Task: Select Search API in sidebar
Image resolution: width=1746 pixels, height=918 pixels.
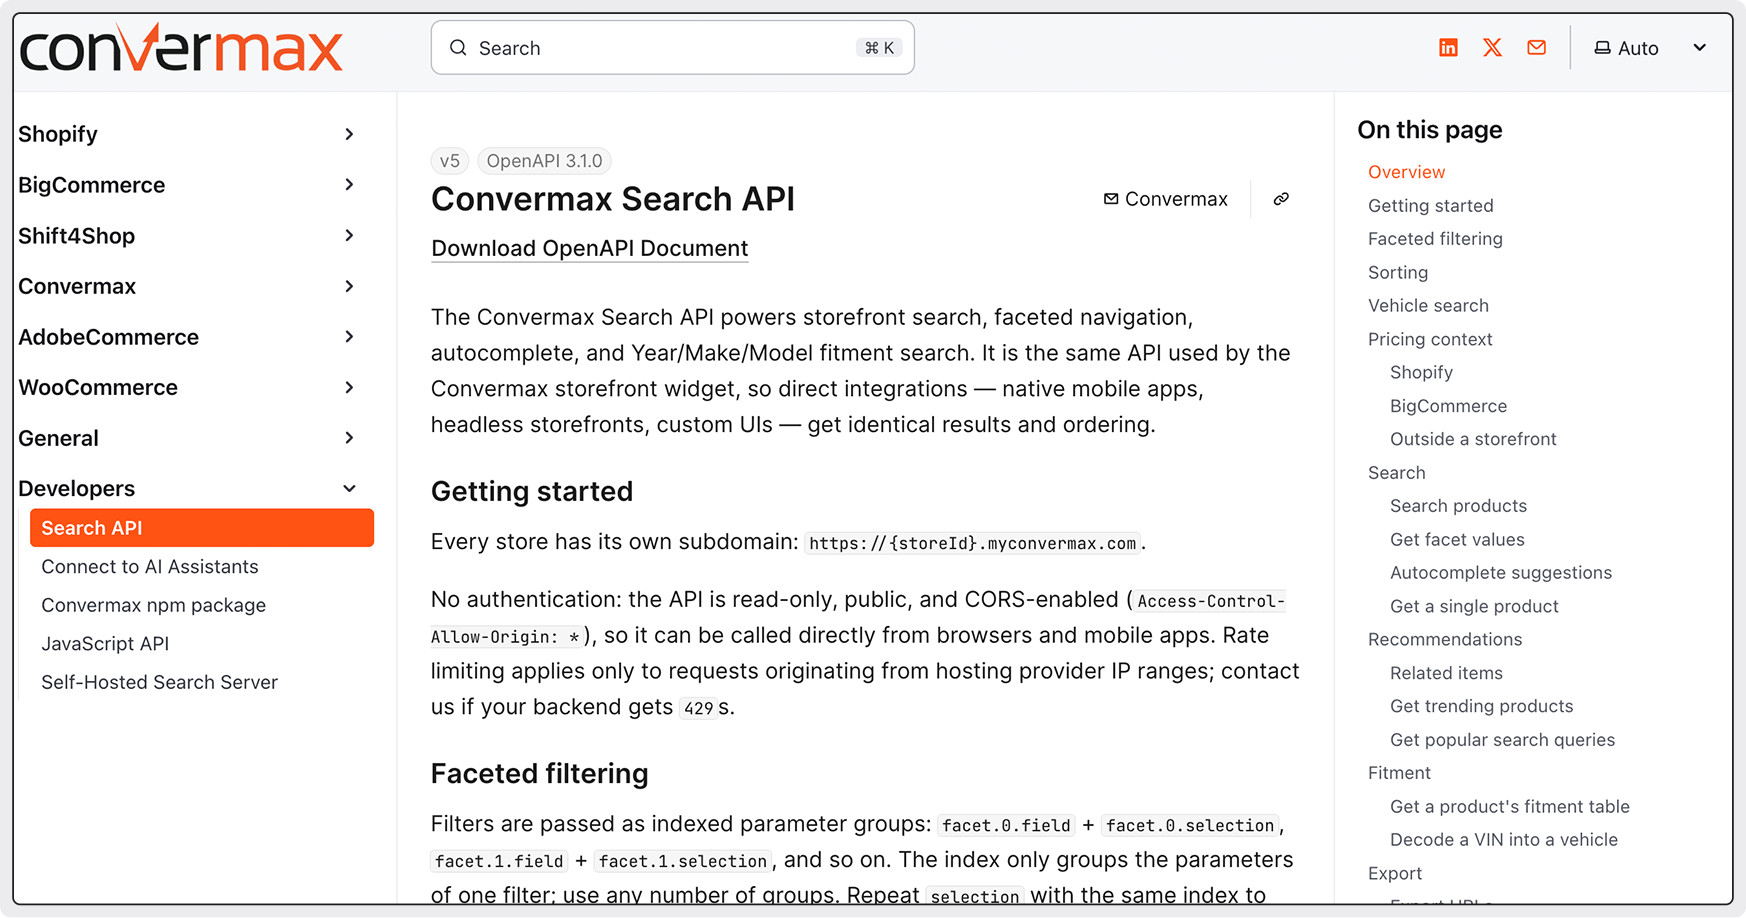Action: [x=202, y=528]
